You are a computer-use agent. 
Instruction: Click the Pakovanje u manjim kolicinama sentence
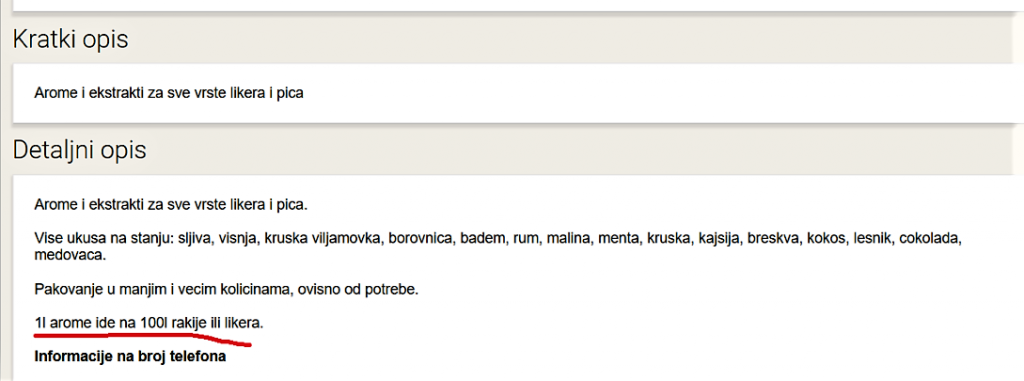click(226, 289)
